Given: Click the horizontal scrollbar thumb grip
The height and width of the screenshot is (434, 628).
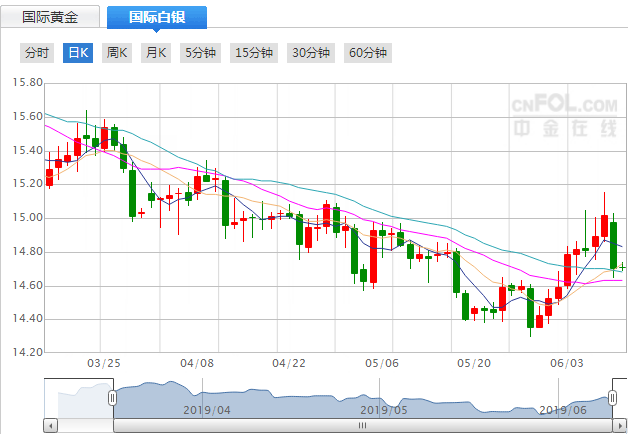Looking at the screenshot, I should click(x=362, y=426).
